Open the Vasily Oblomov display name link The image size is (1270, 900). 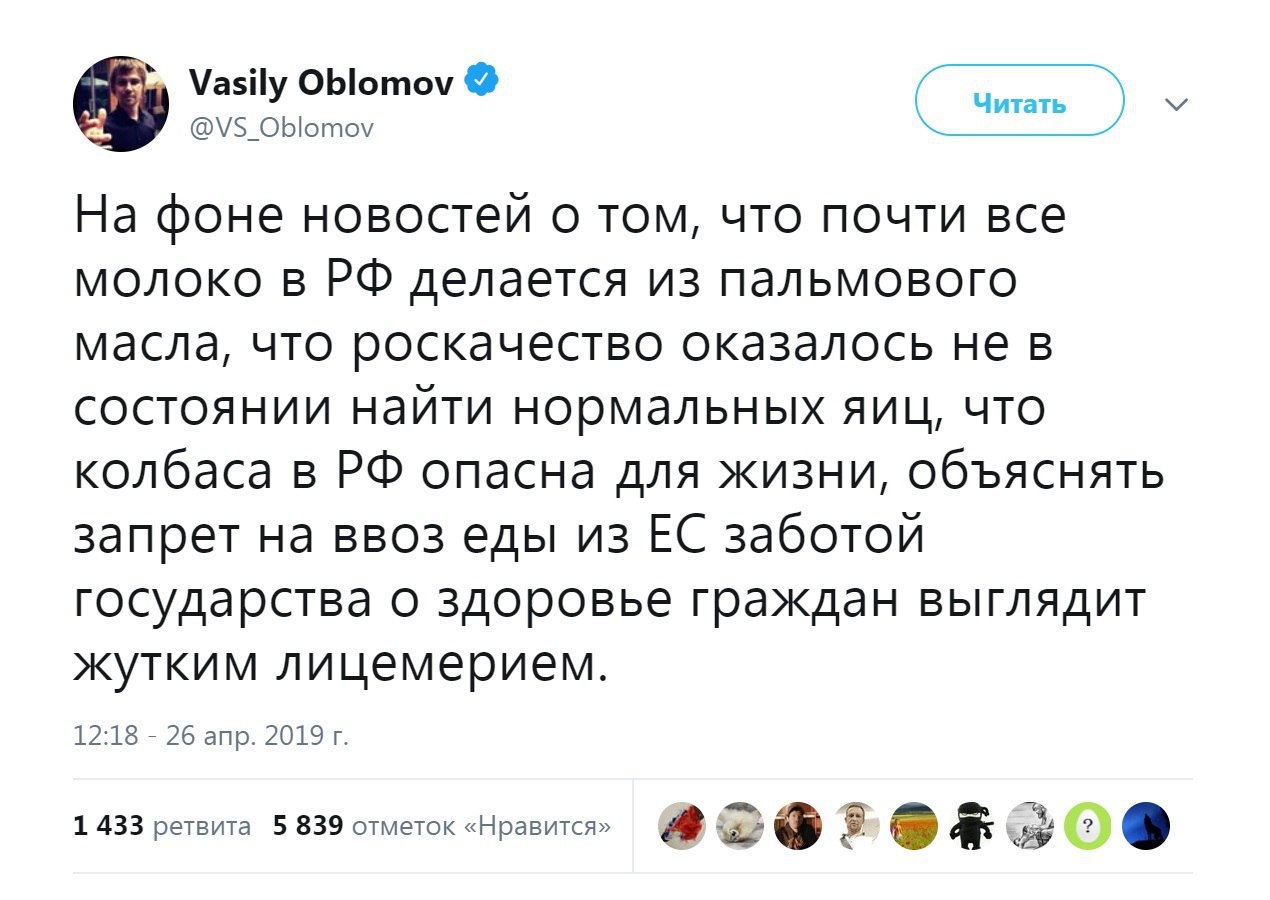tap(324, 83)
